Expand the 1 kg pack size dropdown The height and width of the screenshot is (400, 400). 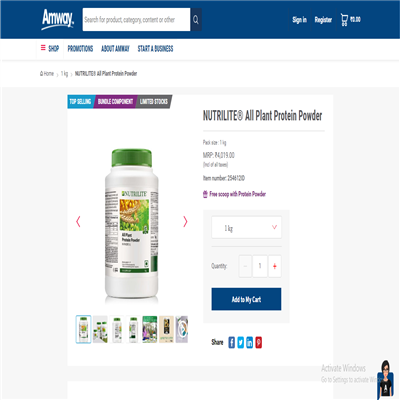(x=246, y=227)
